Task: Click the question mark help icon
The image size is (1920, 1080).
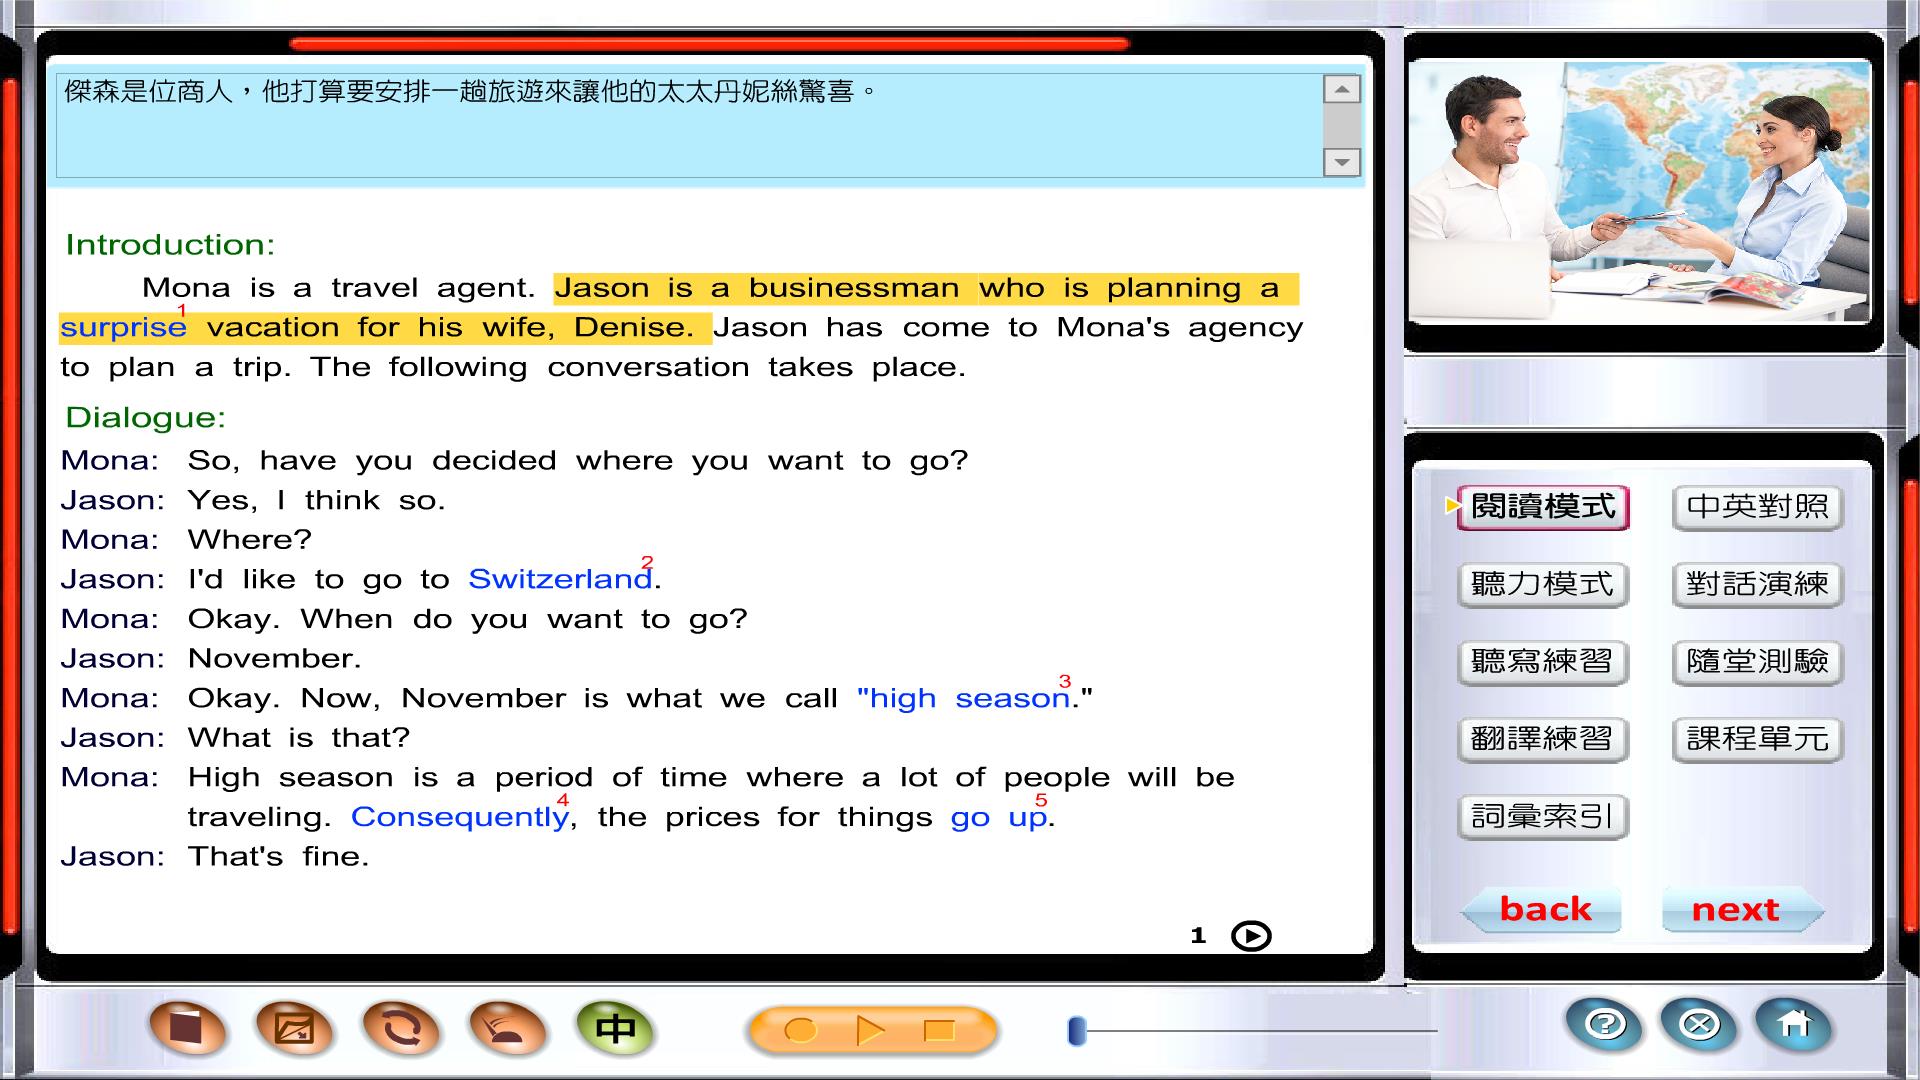Action: (1605, 1025)
